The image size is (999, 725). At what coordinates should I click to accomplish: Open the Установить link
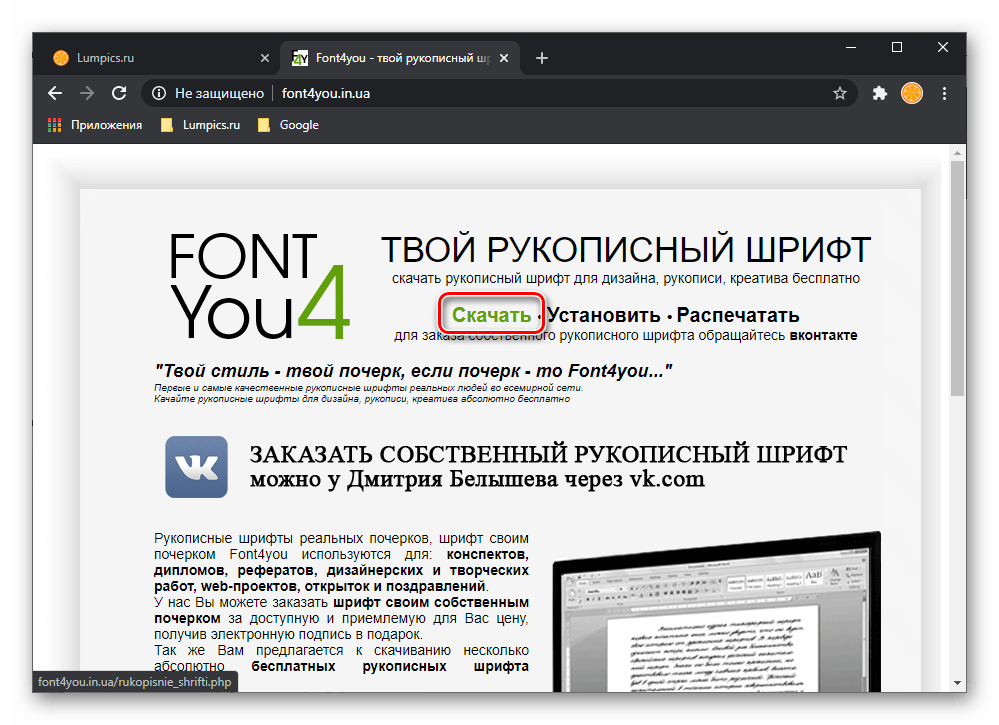603,315
